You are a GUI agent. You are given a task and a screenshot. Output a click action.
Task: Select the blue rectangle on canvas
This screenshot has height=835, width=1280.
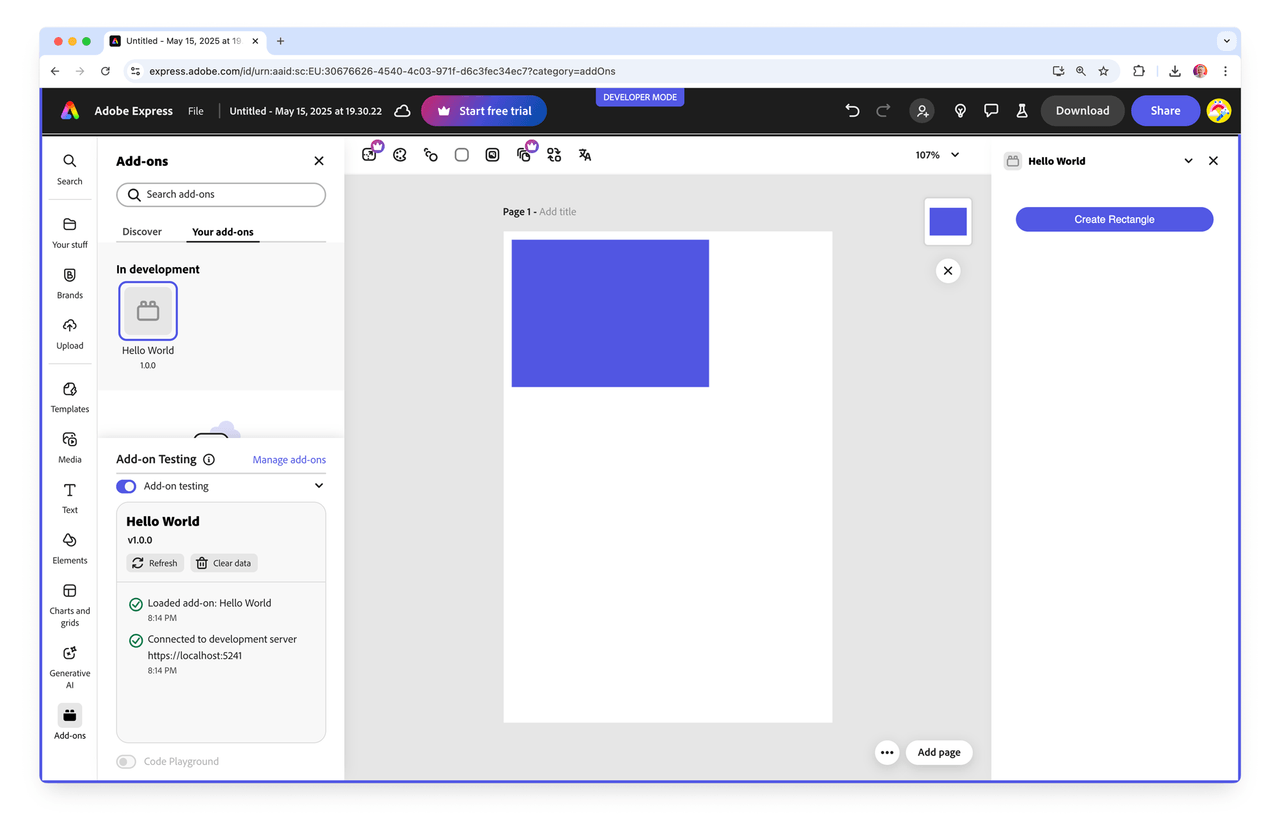[x=610, y=313]
